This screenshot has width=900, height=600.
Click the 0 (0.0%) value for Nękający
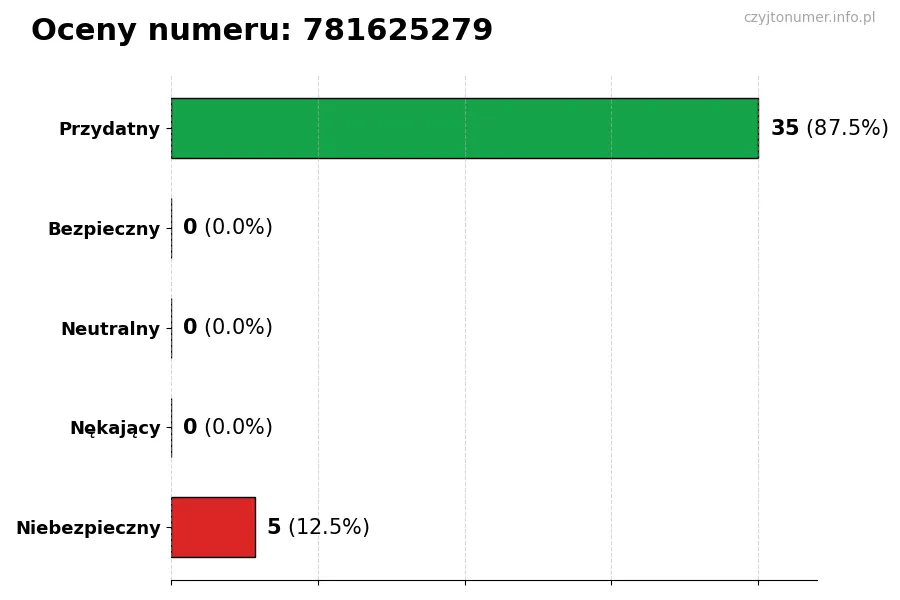227,428
